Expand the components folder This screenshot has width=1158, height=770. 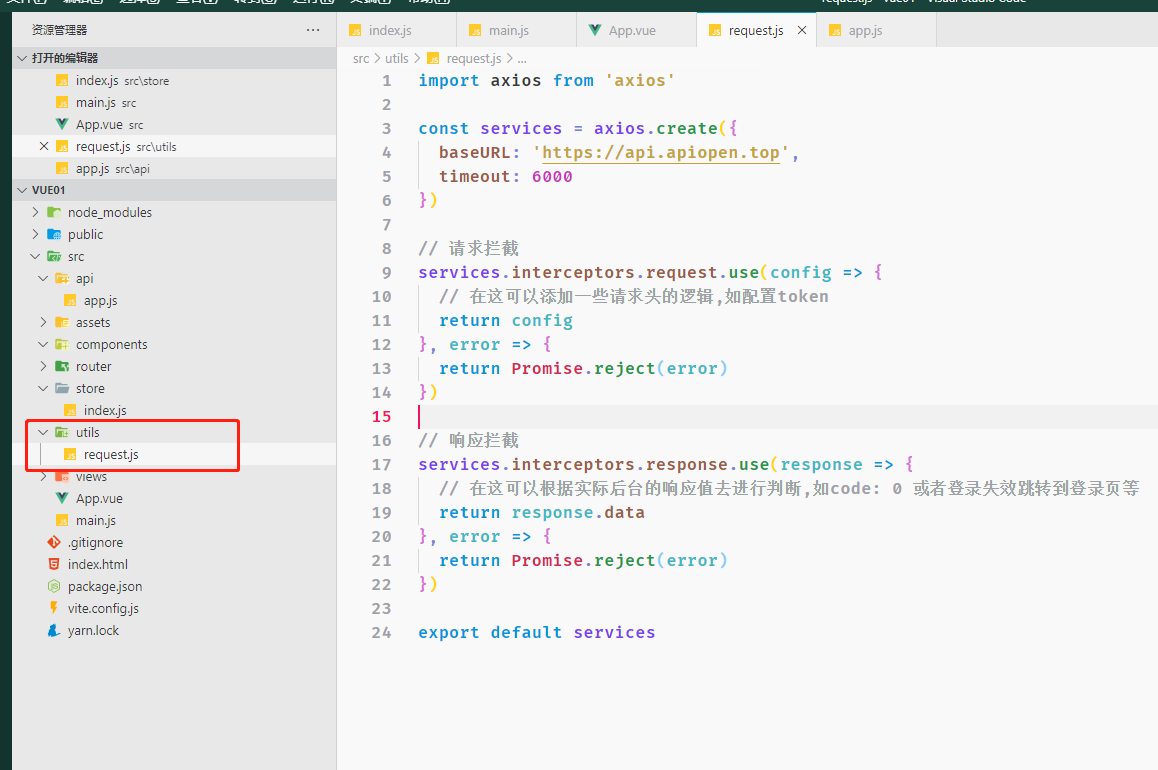coord(43,345)
